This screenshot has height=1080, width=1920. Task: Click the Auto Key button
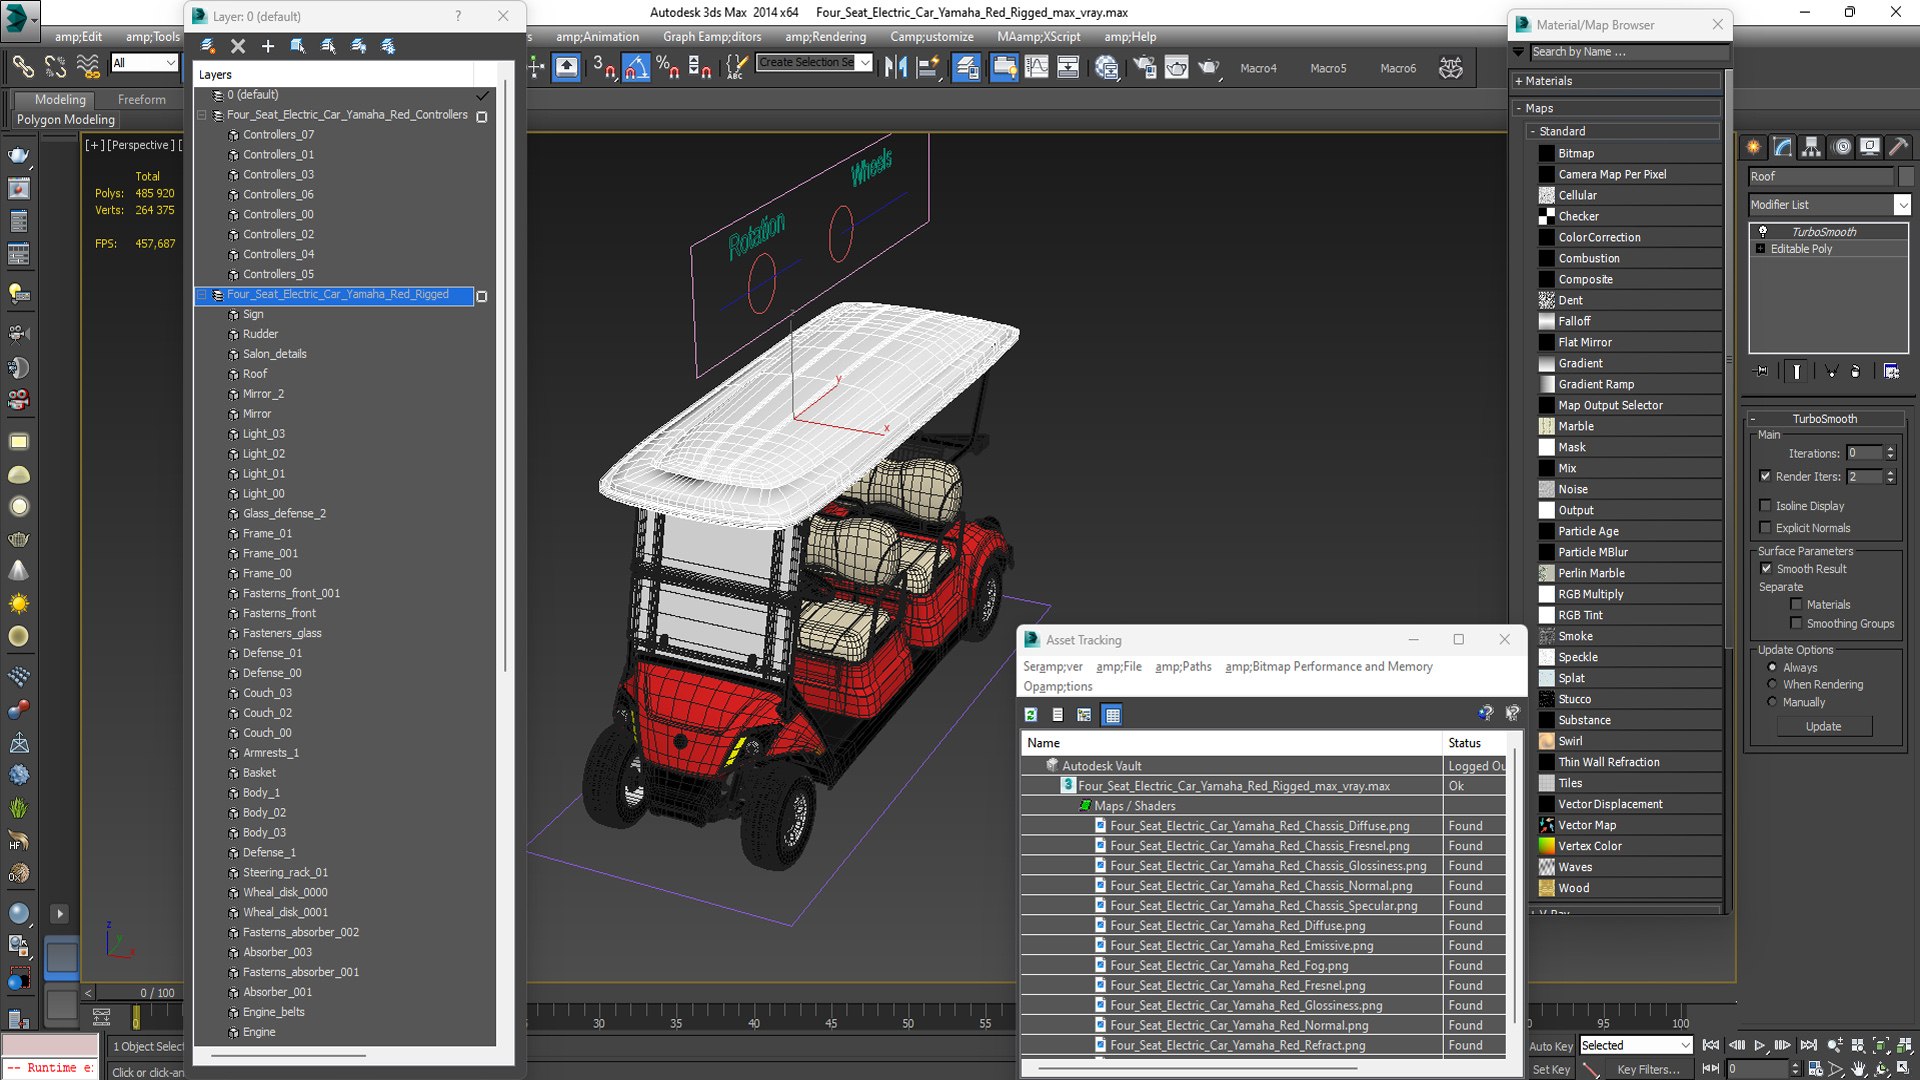(x=1550, y=1046)
